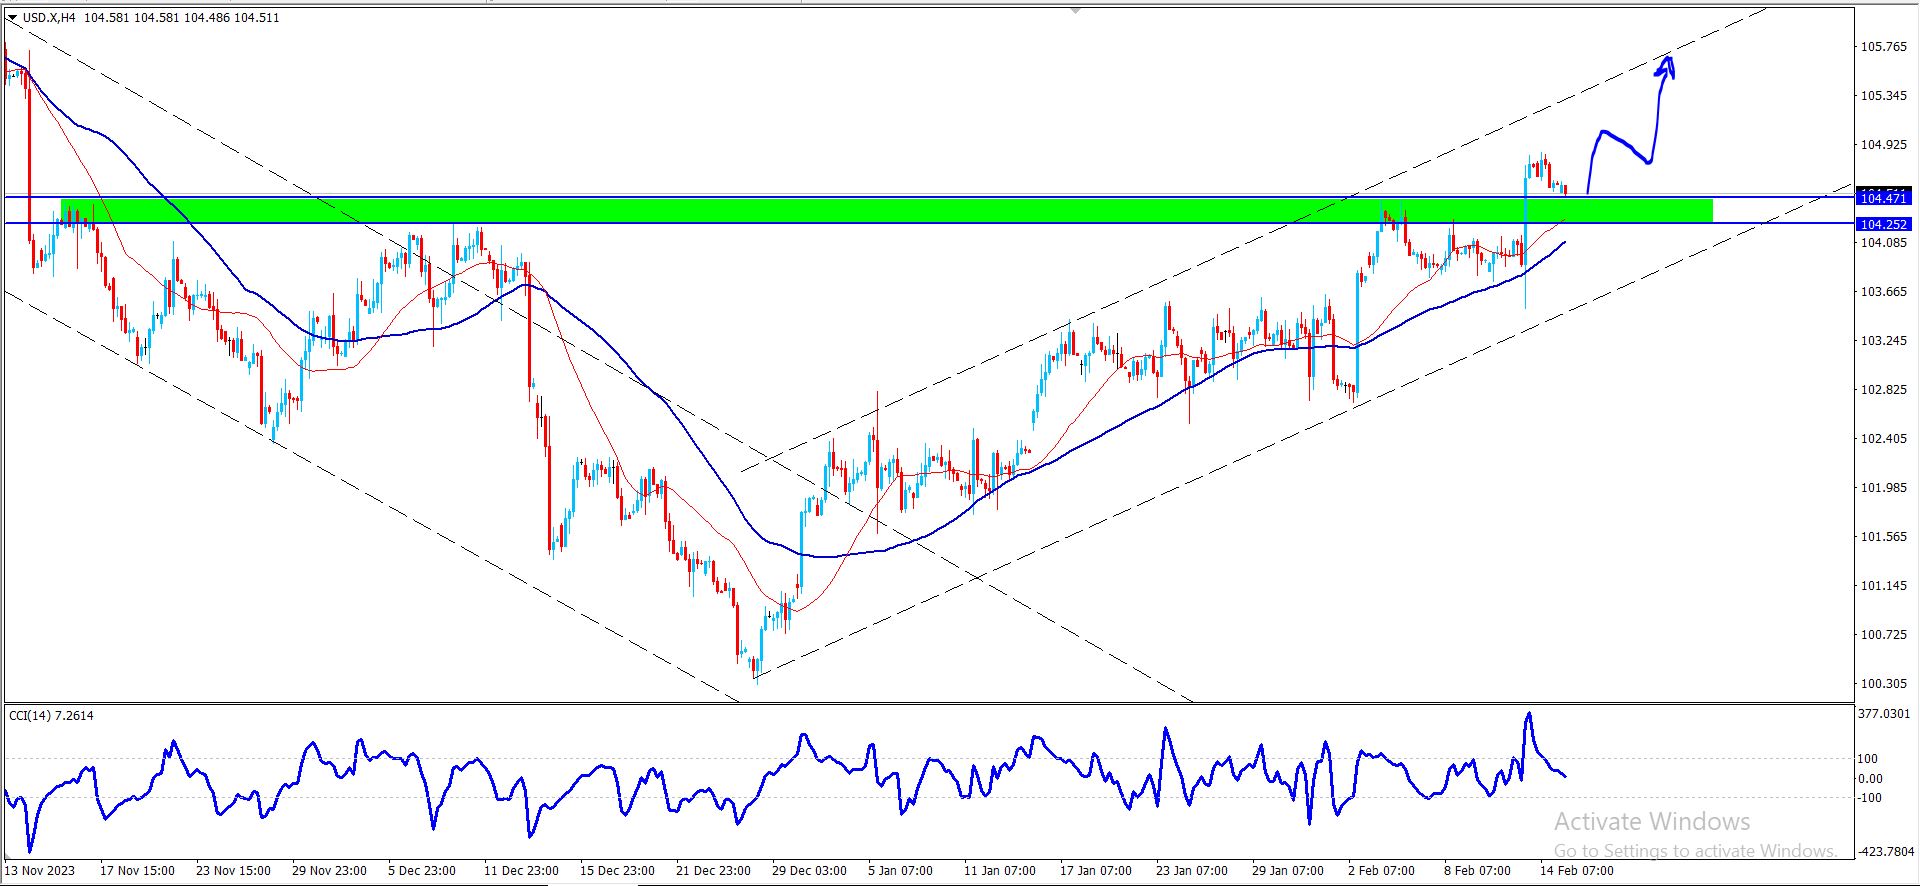This screenshot has width=1920, height=886.
Task: Click the 100.725 price axis label
Action: tap(1884, 635)
